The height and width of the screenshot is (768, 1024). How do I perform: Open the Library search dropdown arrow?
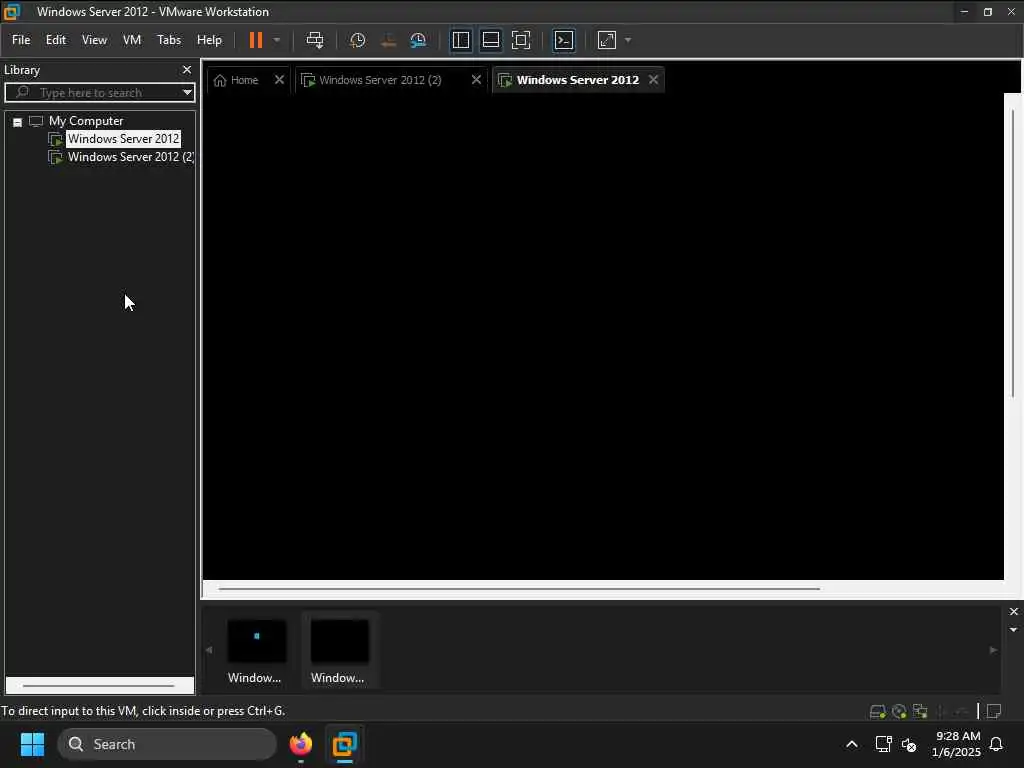[187, 93]
